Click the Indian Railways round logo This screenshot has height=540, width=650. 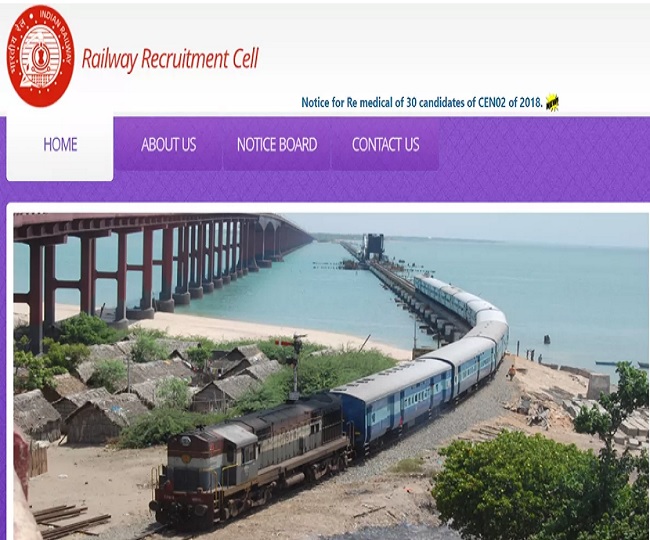pyautogui.click(x=40, y=56)
